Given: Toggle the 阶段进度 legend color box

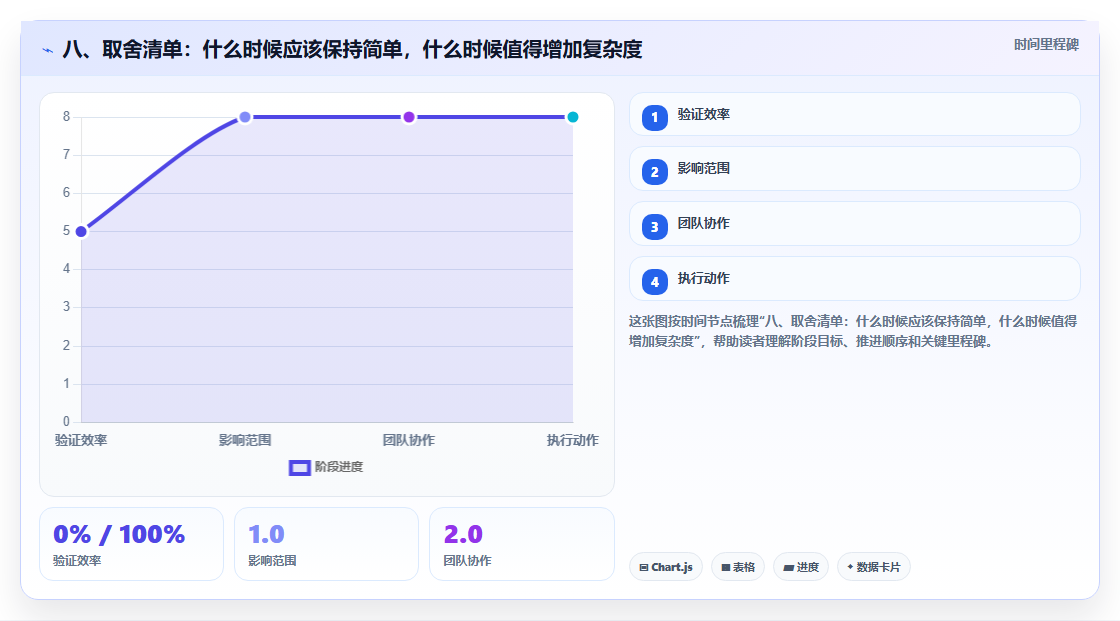Looking at the screenshot, I should [299, 468].
